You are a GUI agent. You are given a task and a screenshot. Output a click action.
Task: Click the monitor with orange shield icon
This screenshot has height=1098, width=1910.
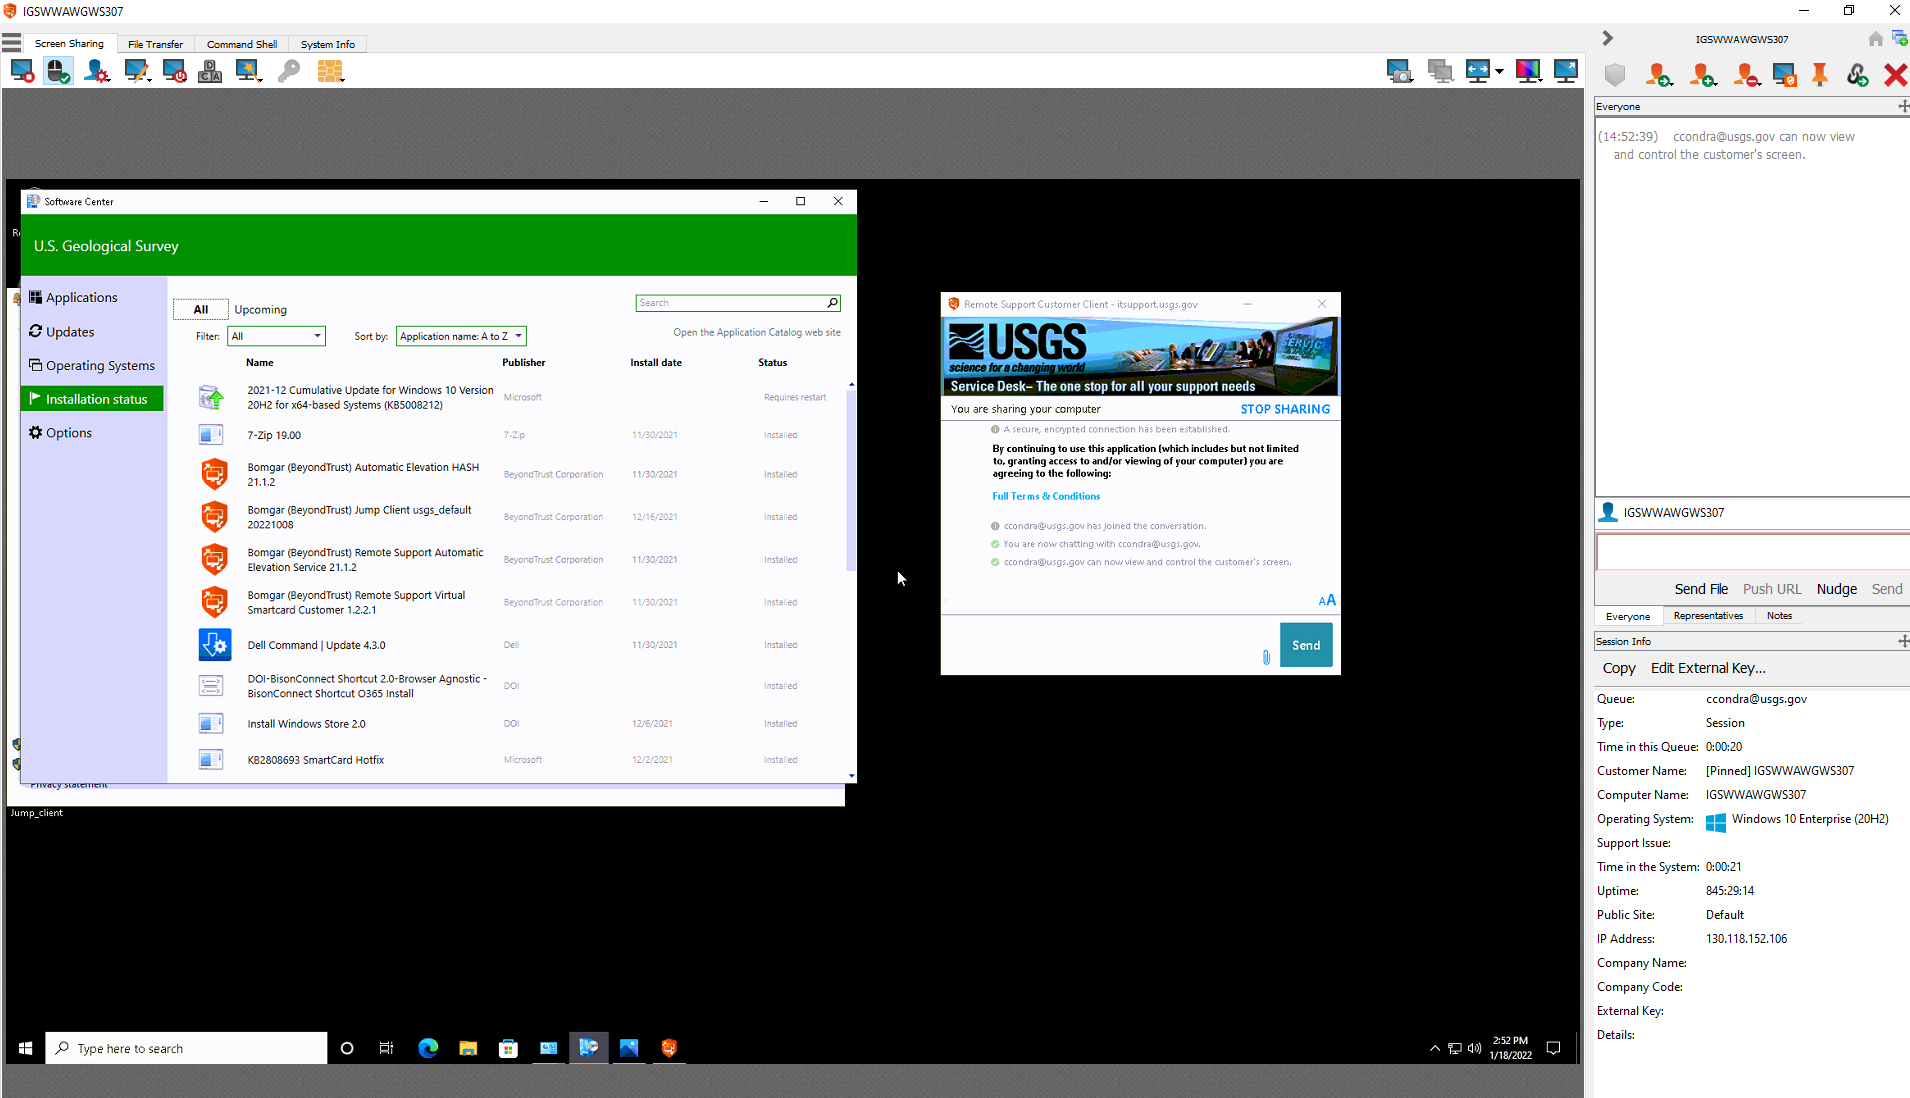point(1784,75)
